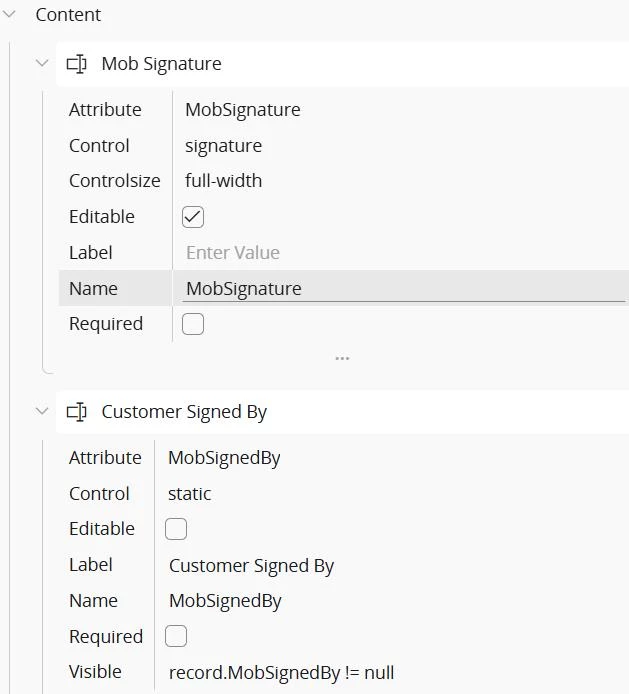Enable Required for Mob Signature
Image resolution: width=629 pixels, height=694 pixels.
[193, 324]
